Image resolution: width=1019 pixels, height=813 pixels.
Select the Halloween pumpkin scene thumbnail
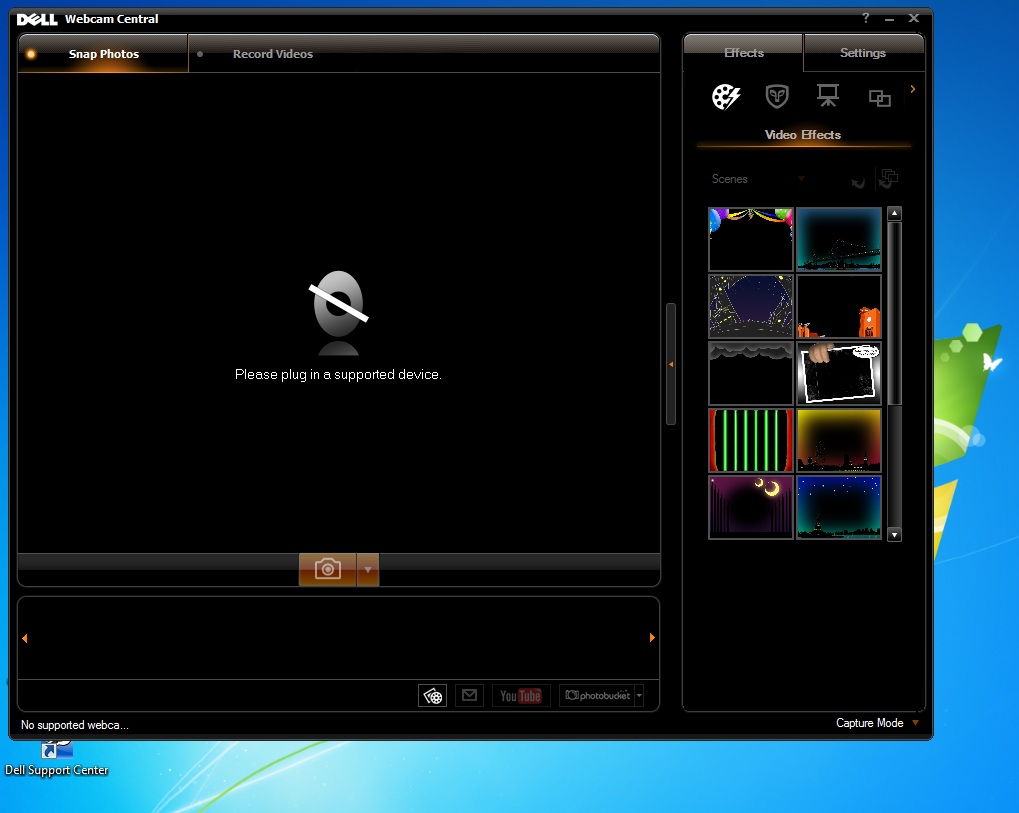coord(839,306)
